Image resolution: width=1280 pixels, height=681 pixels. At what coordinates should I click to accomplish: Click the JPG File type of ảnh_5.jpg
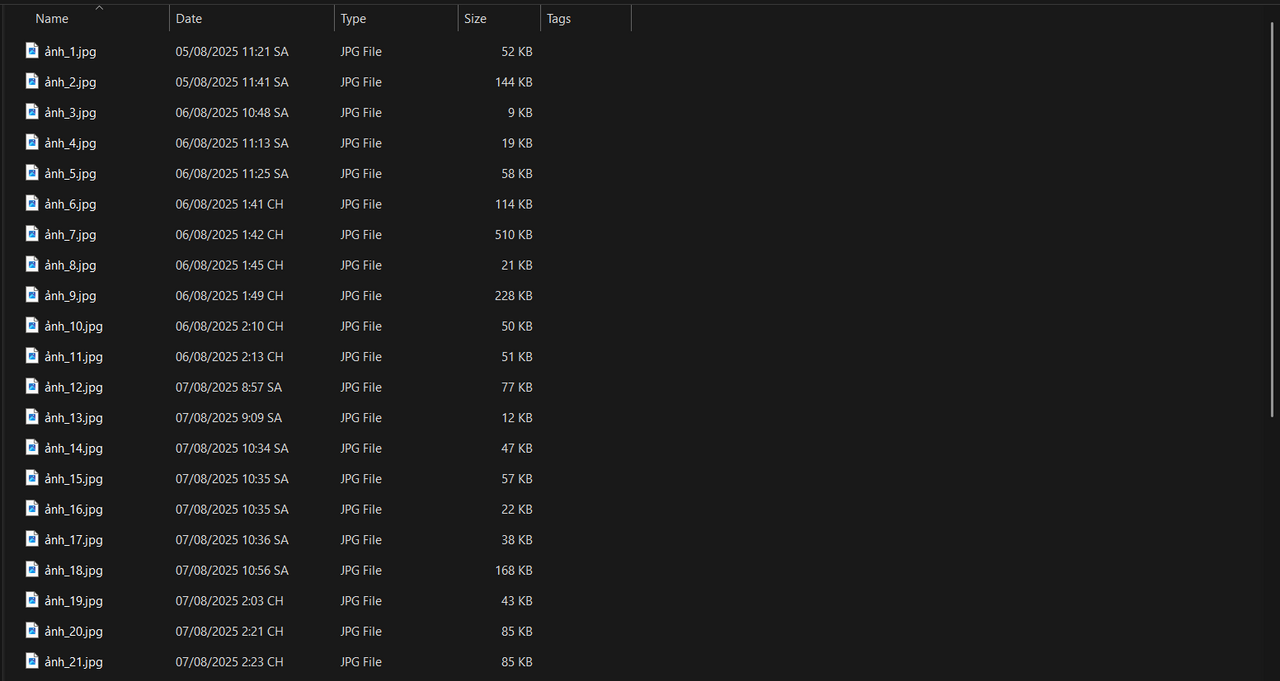[361, 174]
